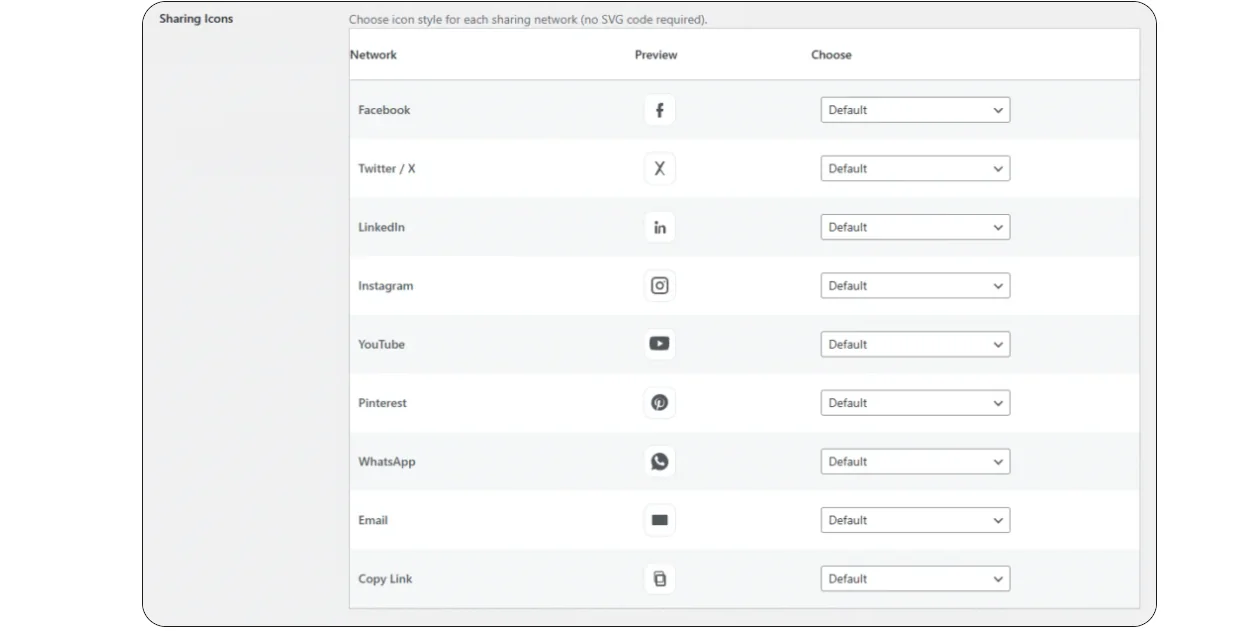Open the Facebook icon style dropdown

(914, 110)
